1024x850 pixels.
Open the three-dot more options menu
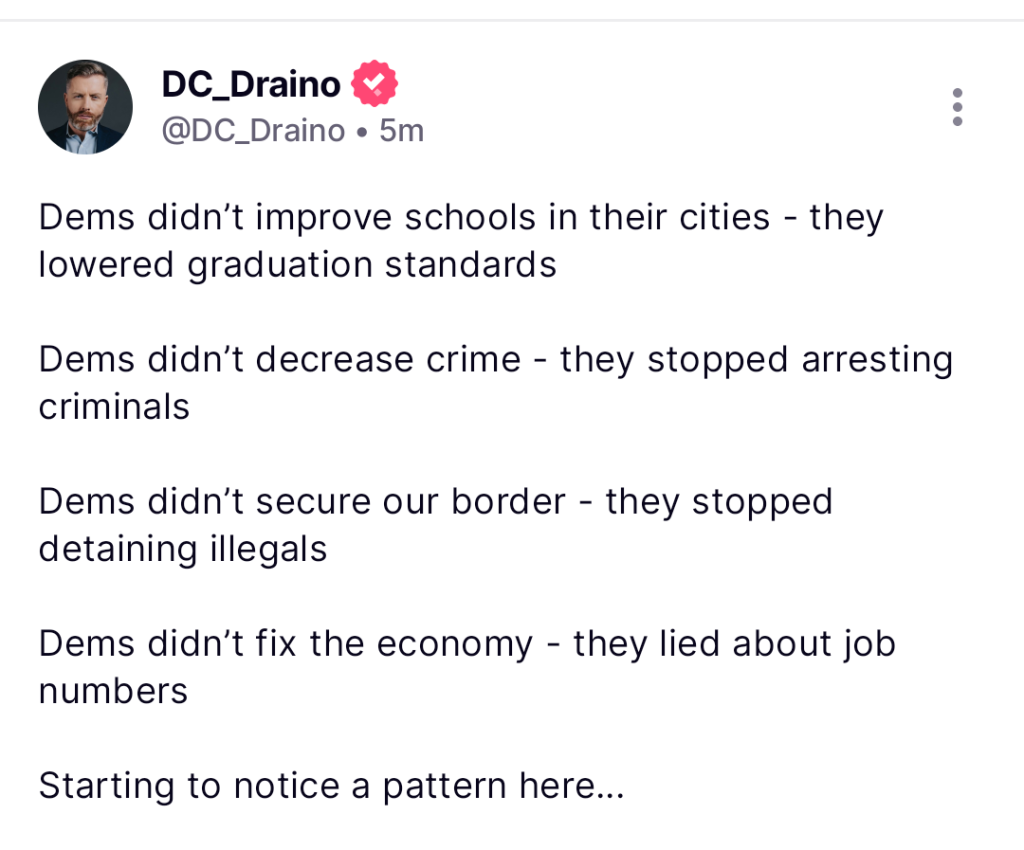pos(957,107)
